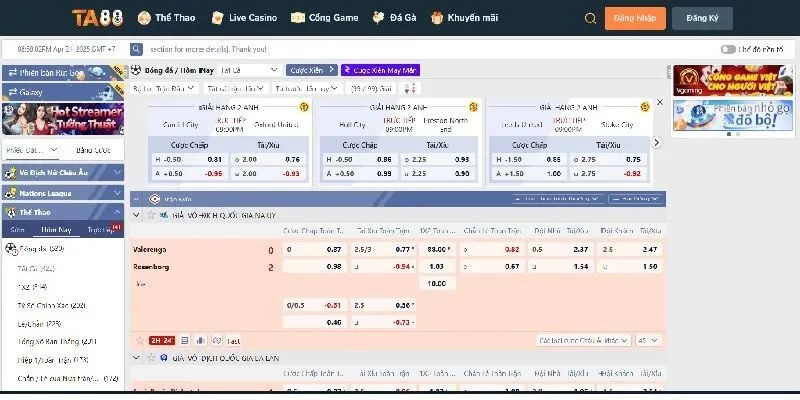The image size is (800, 400).
Task: Click the coin icon on Hull City match card
Action: click(472, 106)
